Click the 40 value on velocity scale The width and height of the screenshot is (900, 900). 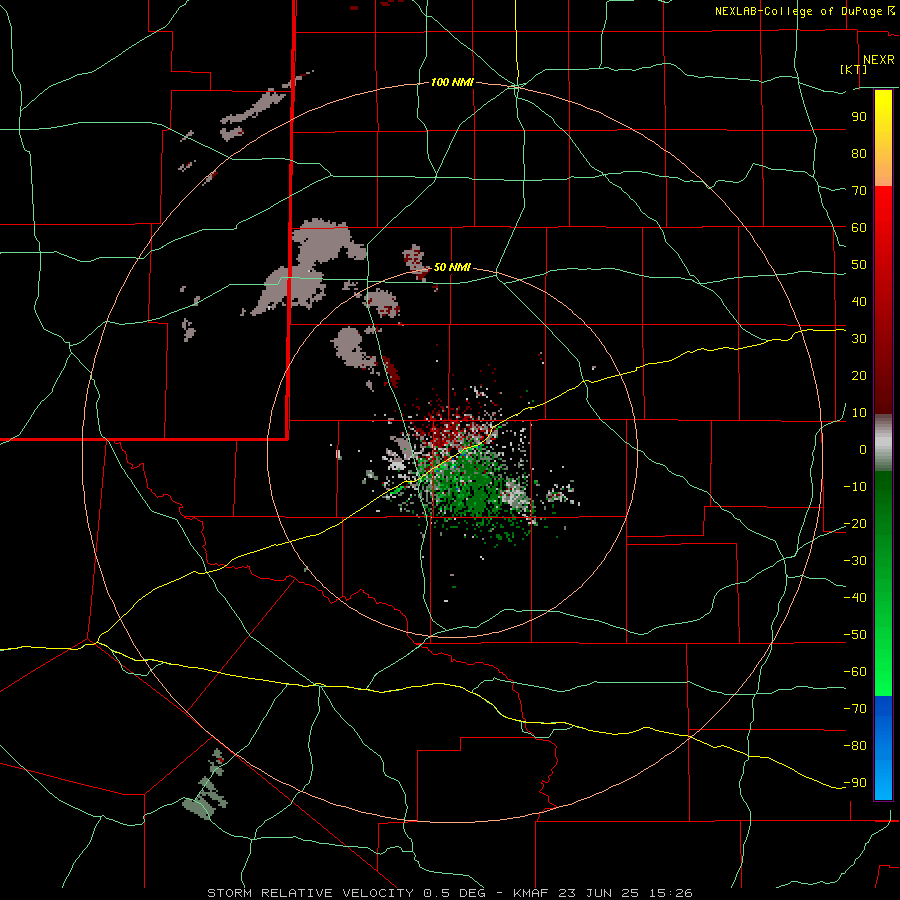tap(859, 301)
